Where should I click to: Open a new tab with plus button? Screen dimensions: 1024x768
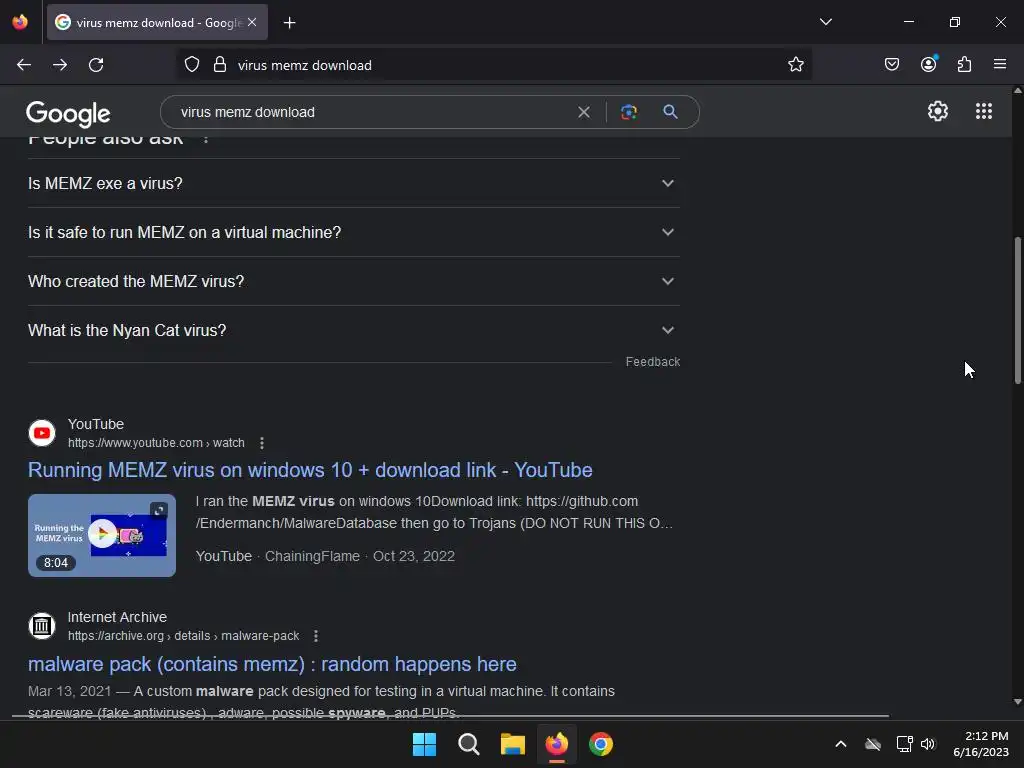(x=289, y=23)
